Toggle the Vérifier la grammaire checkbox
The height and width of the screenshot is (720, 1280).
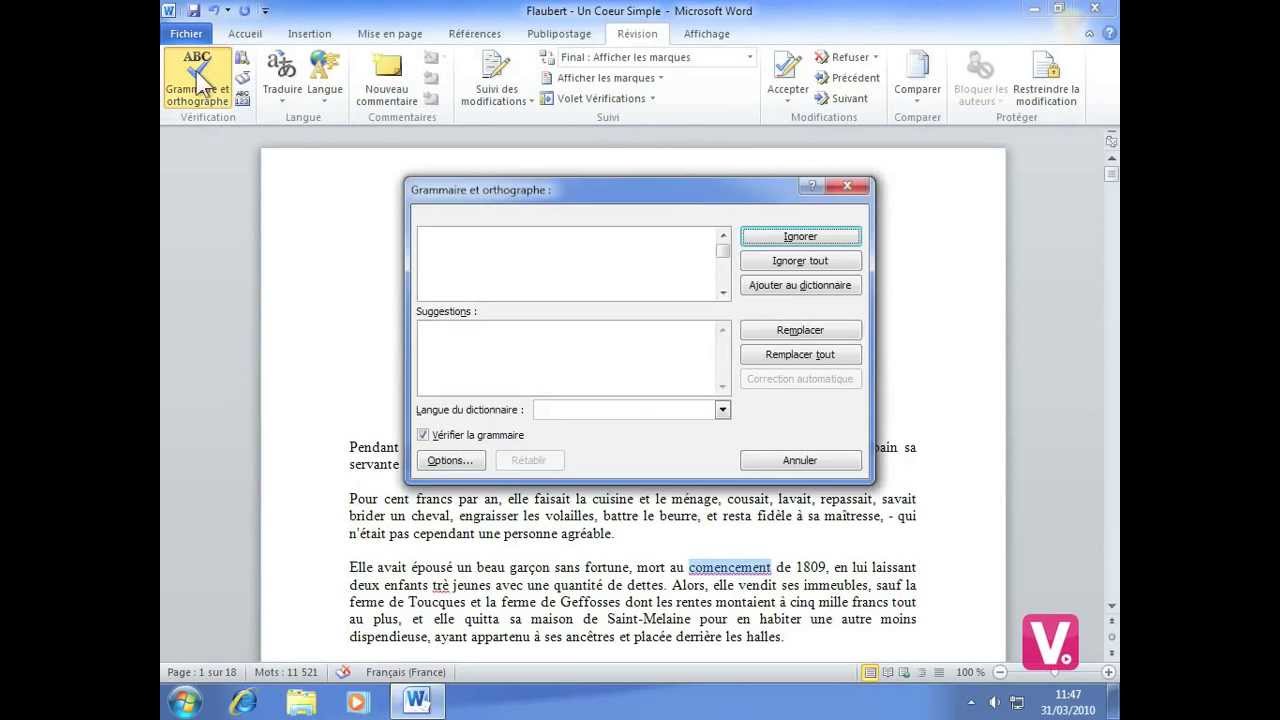point(423,435)
